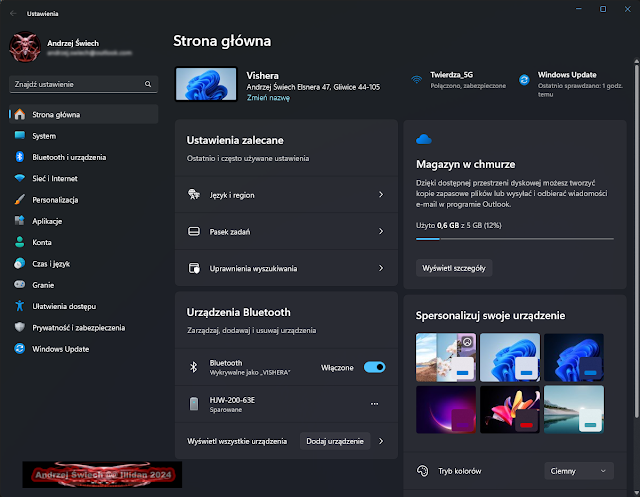Image resolution: width=640 pixels, height=497 pixels.
Task: Click the HJW-200-63E device icon
Action: coord(194,404)
